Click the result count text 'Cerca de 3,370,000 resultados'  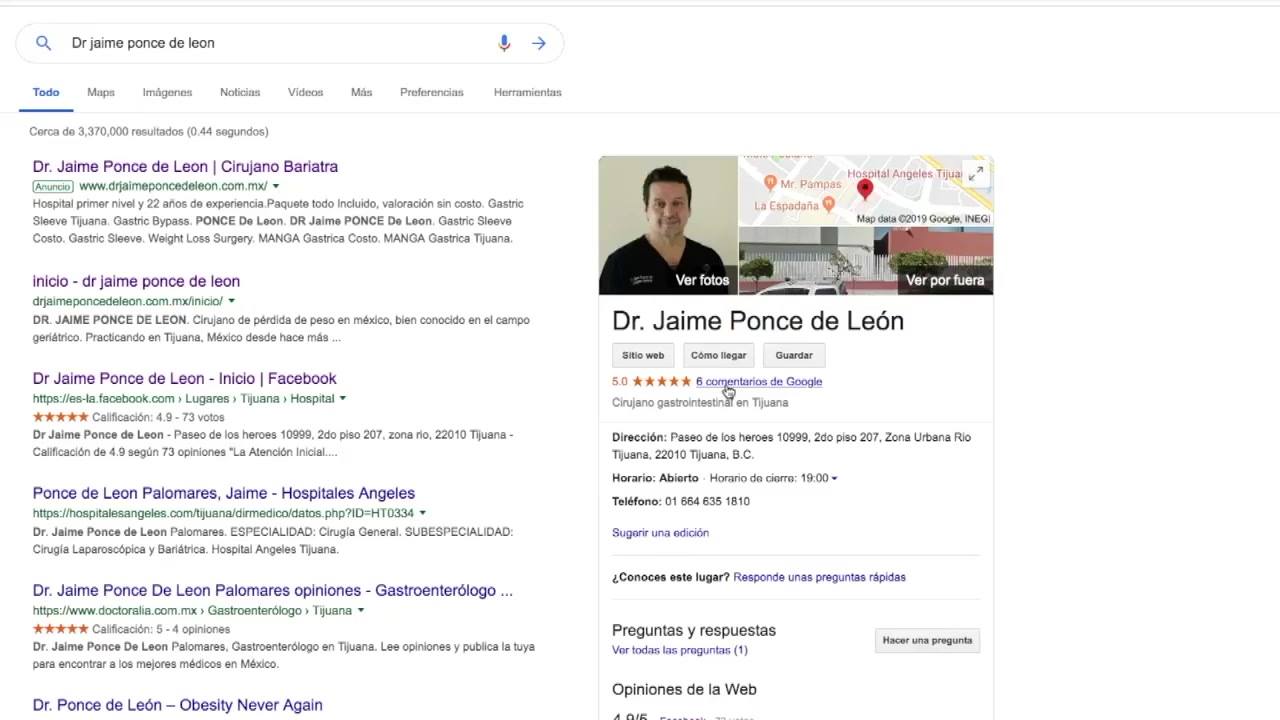149,131
